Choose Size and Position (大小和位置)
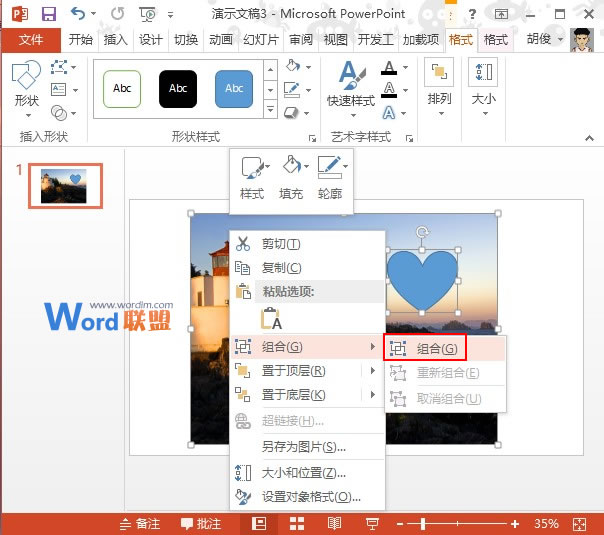This screenshot has width=604, height=535. (x=307, y=472)
